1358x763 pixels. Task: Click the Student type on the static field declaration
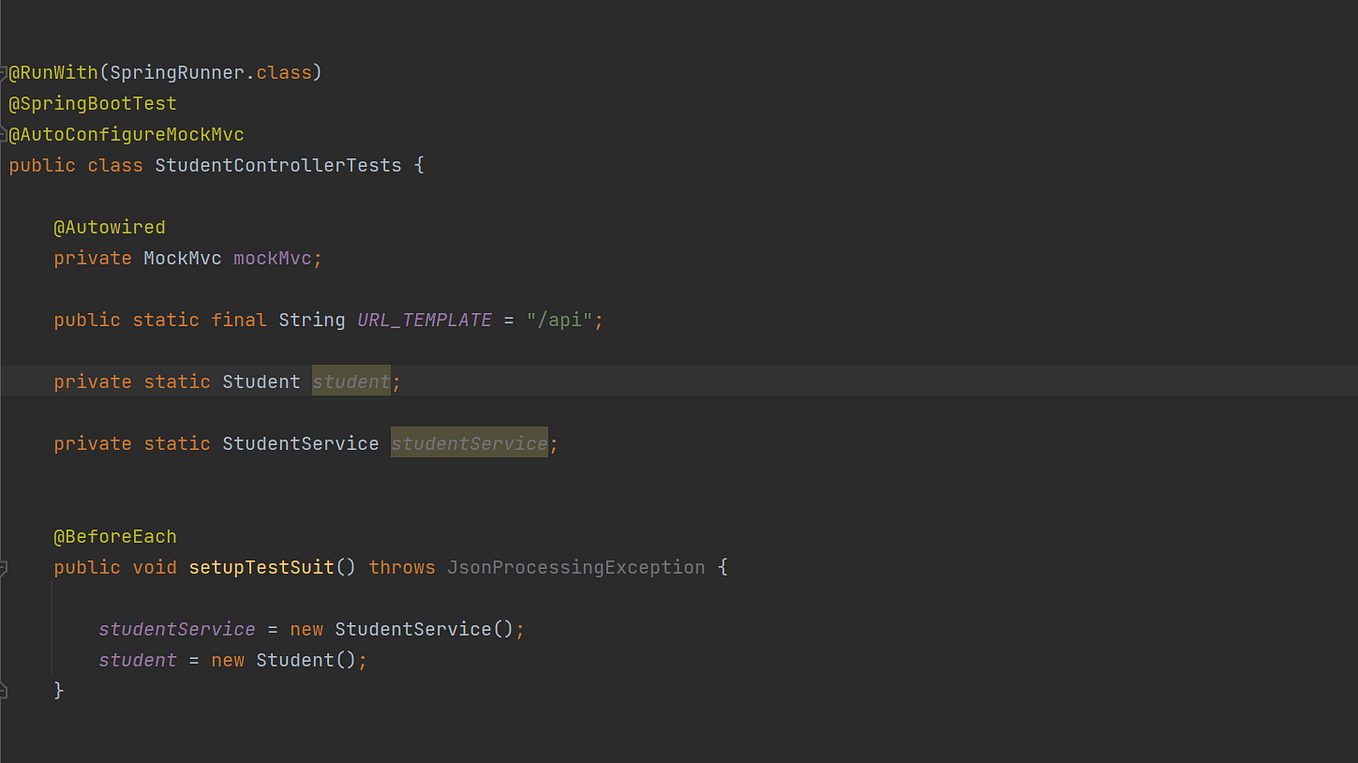coord(261,381)
